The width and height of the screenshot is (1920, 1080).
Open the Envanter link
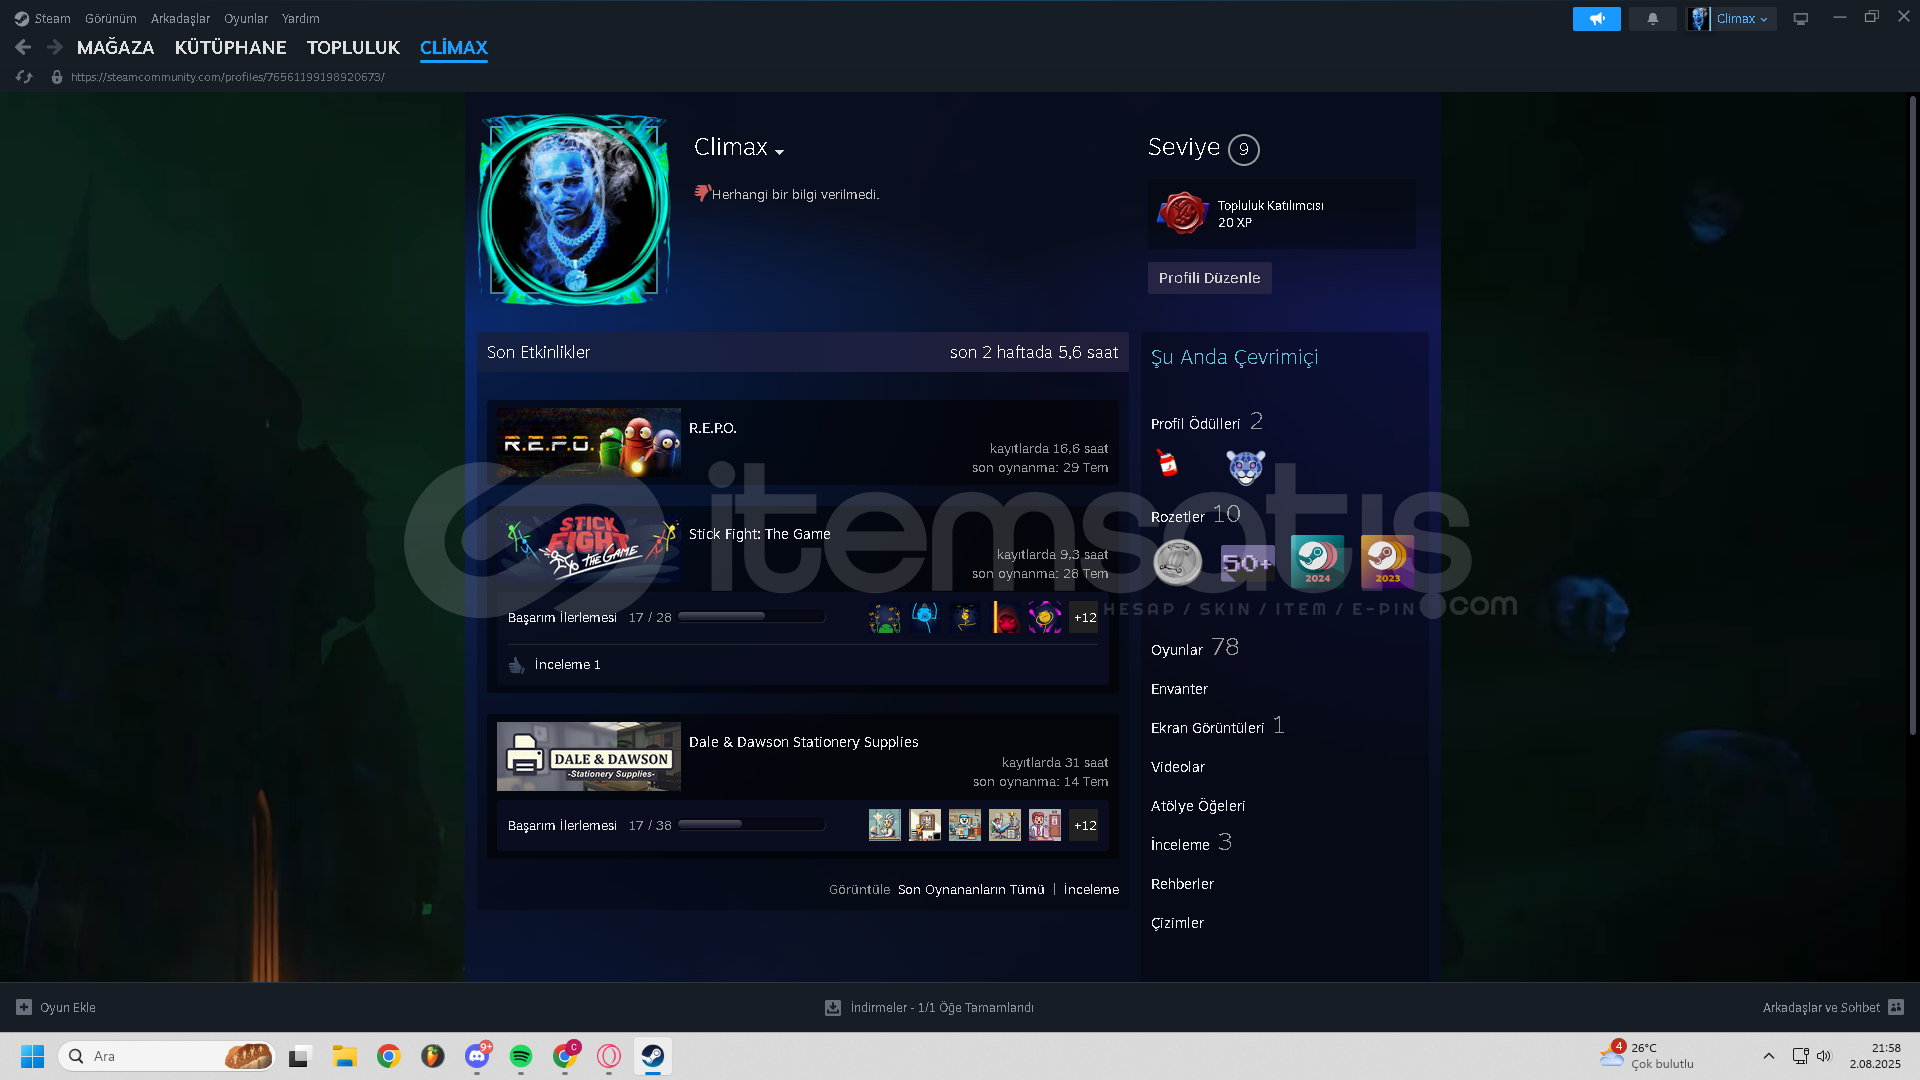[x=1179, y=689]
